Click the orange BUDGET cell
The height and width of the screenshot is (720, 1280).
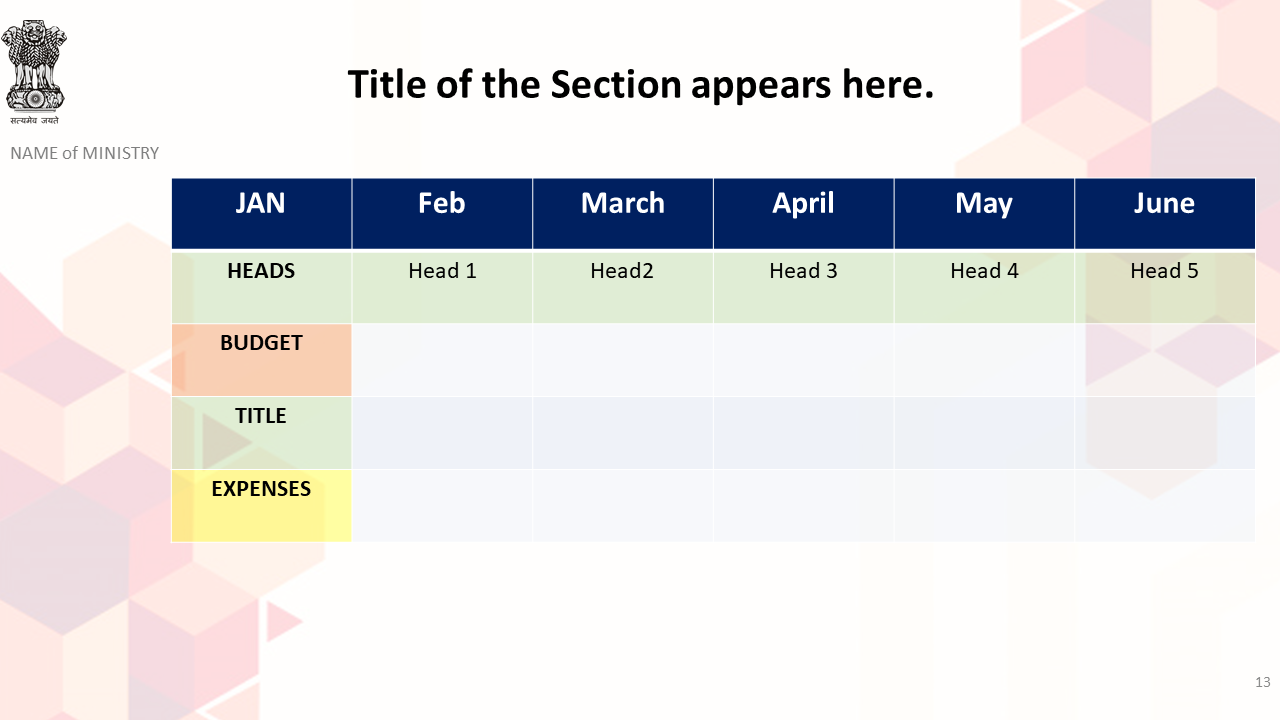click(x=261, y=360)
